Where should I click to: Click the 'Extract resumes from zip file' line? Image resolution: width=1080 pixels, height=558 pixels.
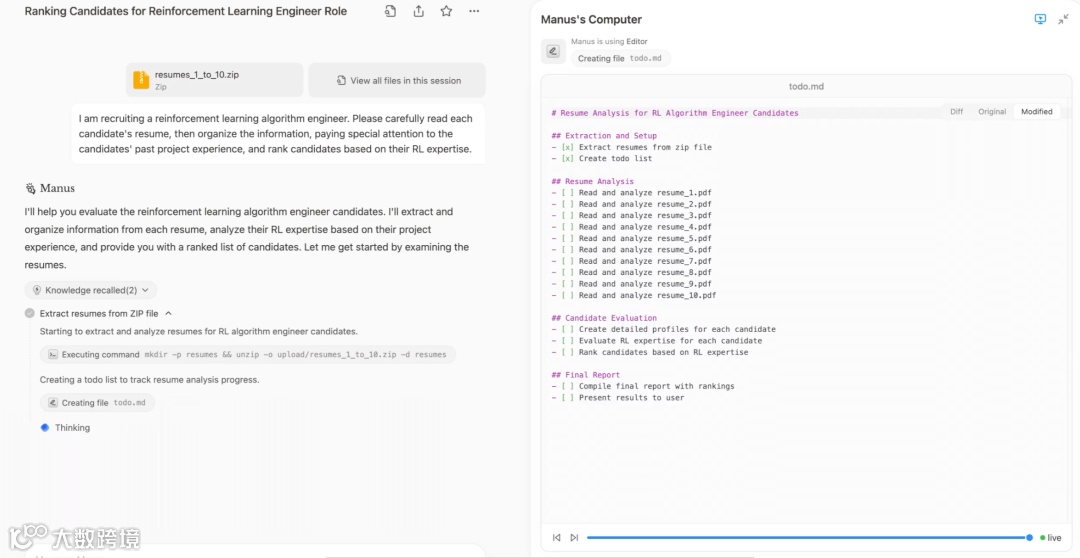pyautogui.click(x=632, y=147)
